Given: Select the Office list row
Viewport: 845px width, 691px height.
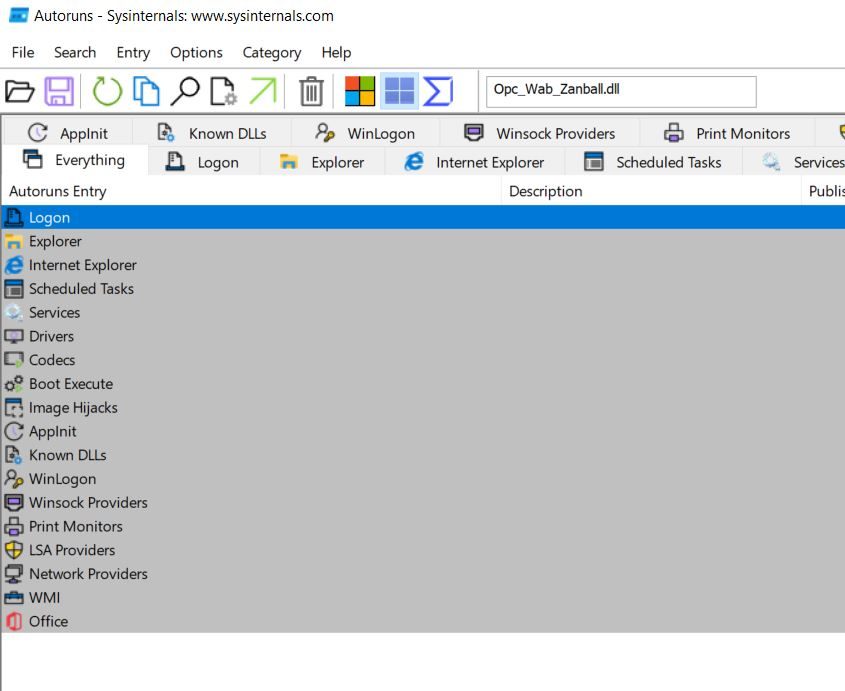Looking at the screenshot, I should point(423,621).
